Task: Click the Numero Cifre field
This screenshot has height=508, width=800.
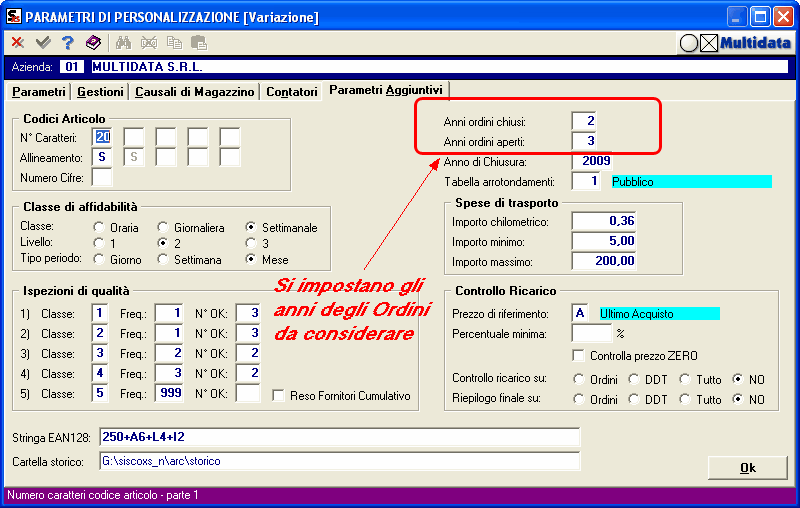Action: [x=102, y=177]
